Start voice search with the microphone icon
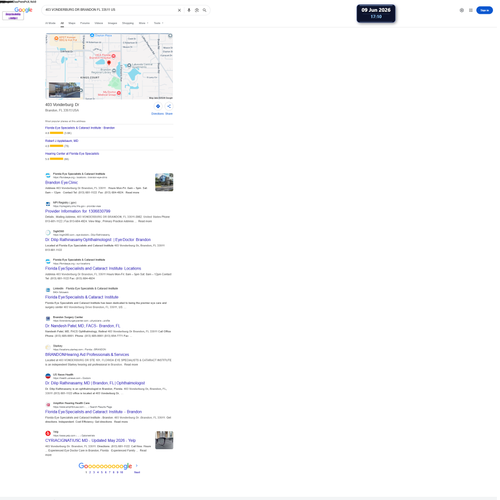This screenshot has width=500, height=500. [x=189, y=10]
